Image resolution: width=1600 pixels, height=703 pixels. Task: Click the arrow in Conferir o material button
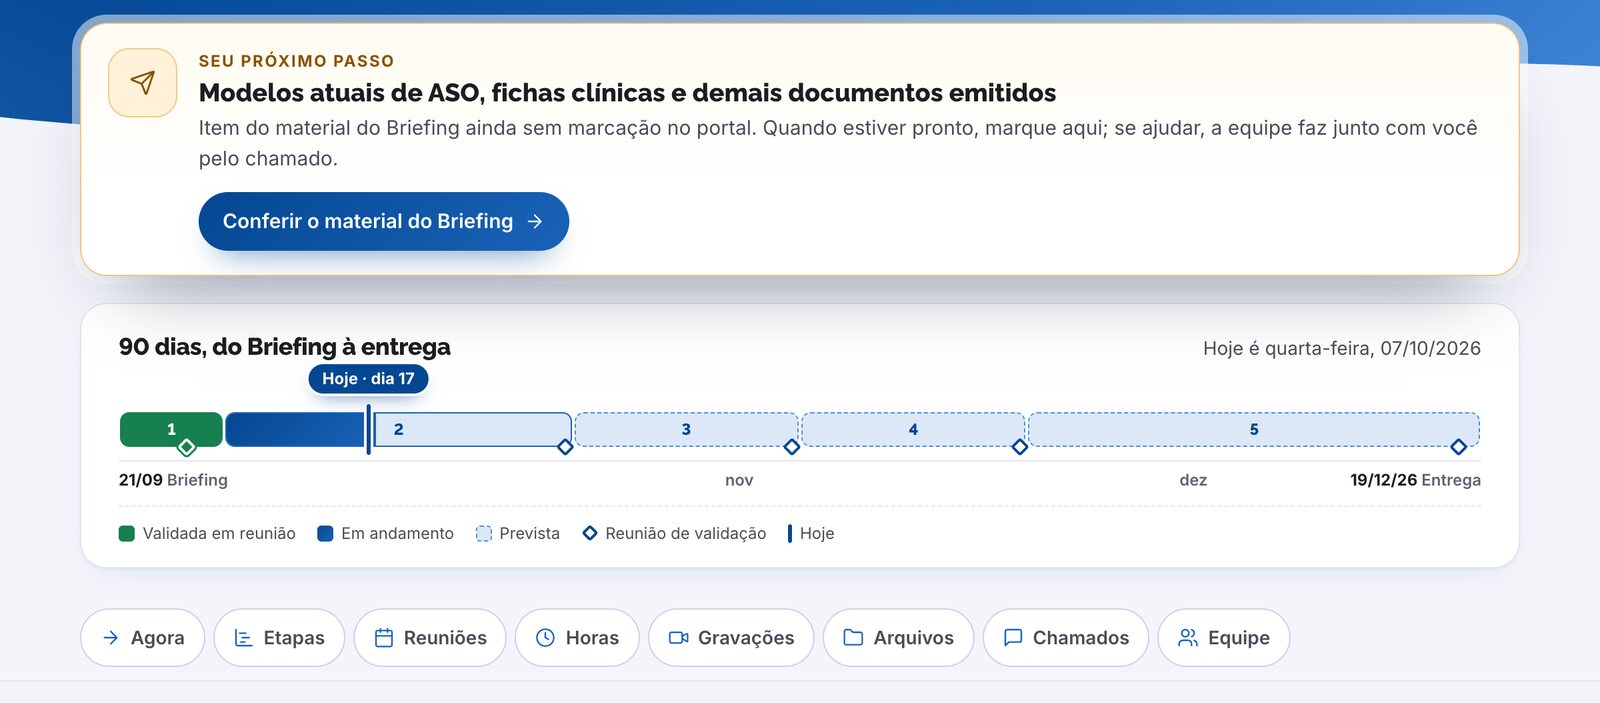coord(535,221)
